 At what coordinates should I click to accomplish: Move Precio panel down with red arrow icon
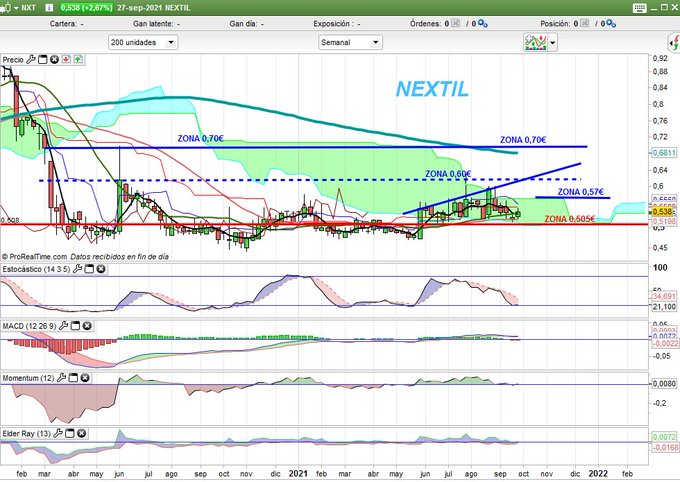tap(66, 59)
